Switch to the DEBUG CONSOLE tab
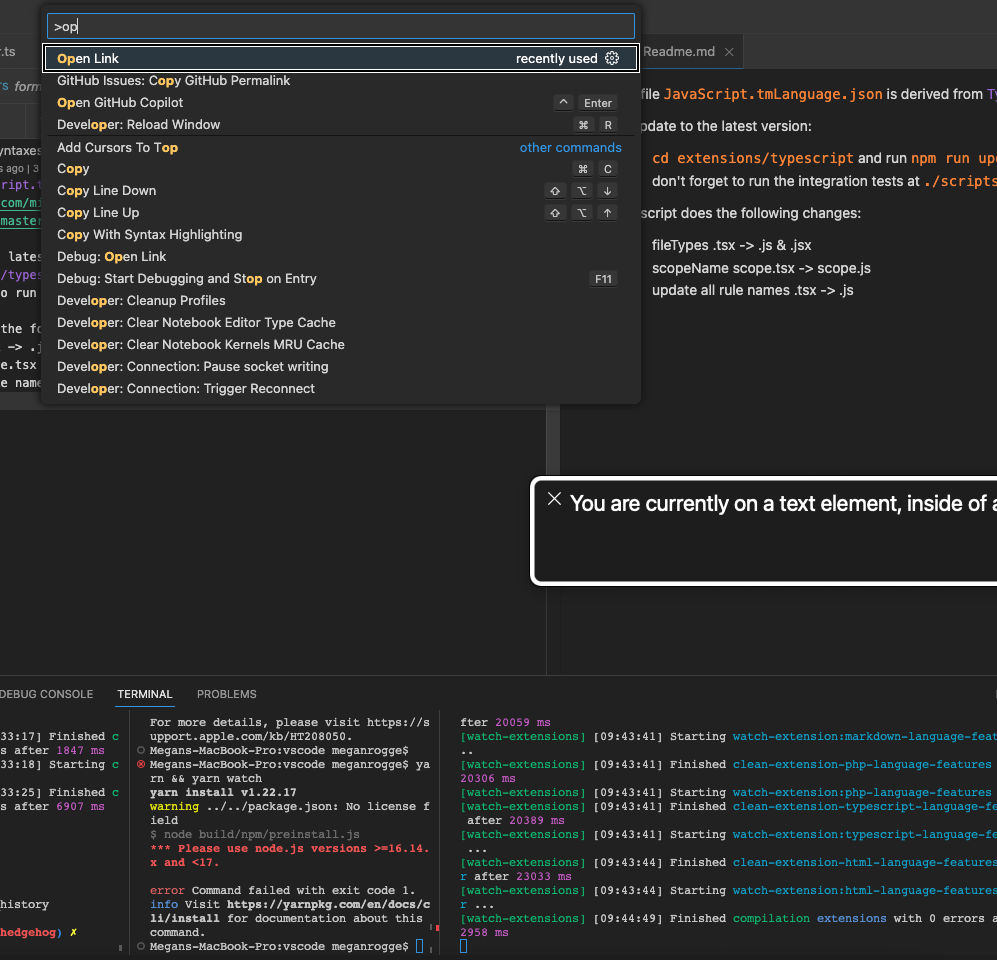 click(x=46, y=694)
